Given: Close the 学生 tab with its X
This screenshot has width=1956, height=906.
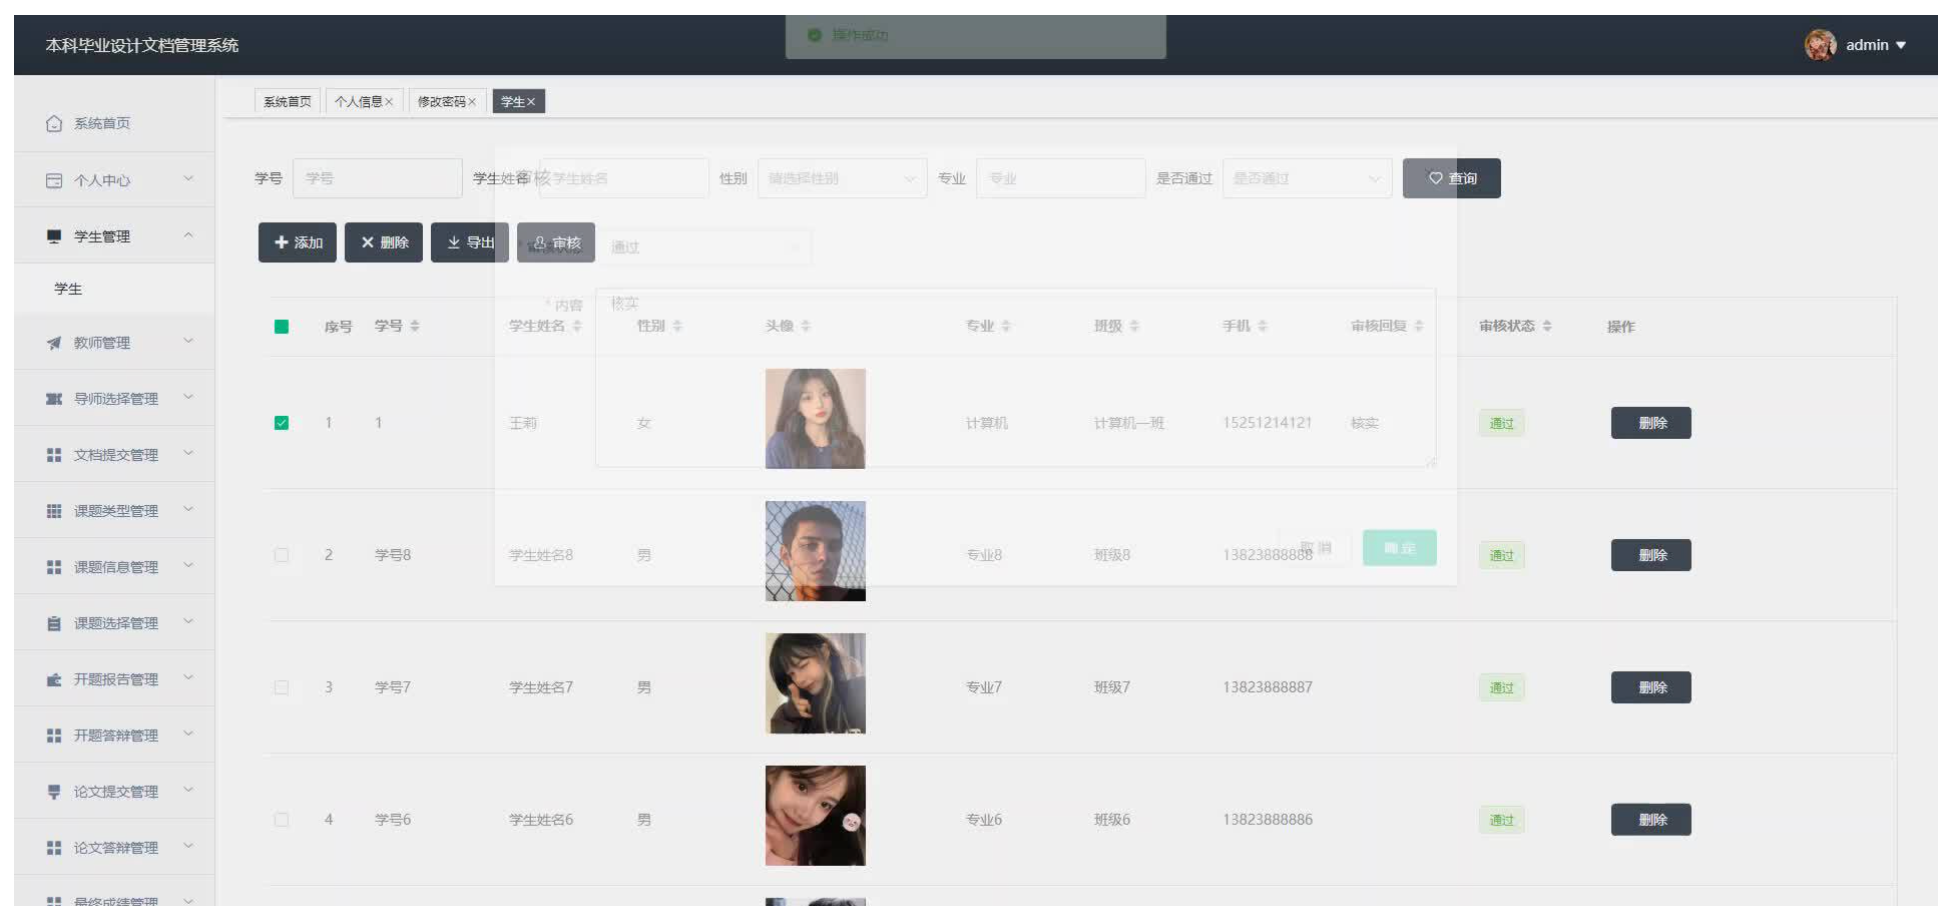Looking at the screenshot, I should click(x=531, y=102).
